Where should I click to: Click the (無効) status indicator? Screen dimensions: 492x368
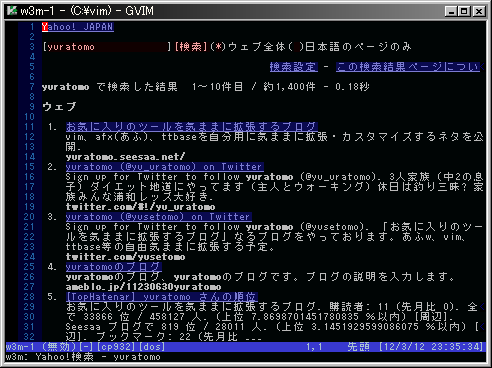coord(59,347)
